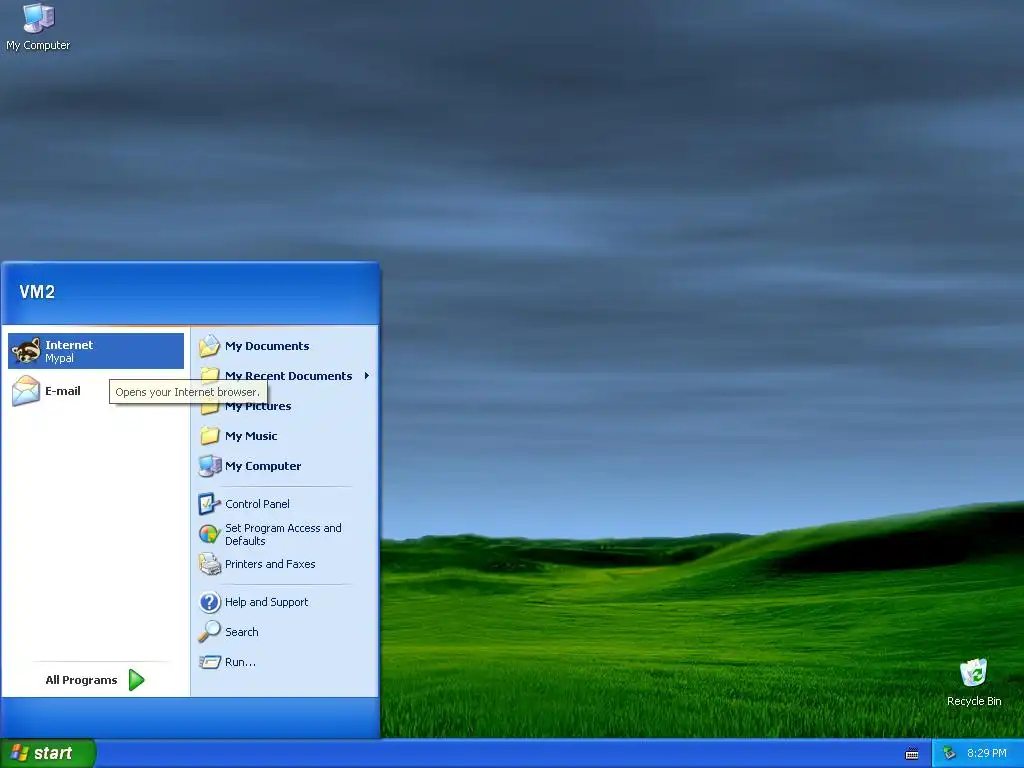Click the Run dialog icon
1024x768 pixels.
tap(210, 662)
